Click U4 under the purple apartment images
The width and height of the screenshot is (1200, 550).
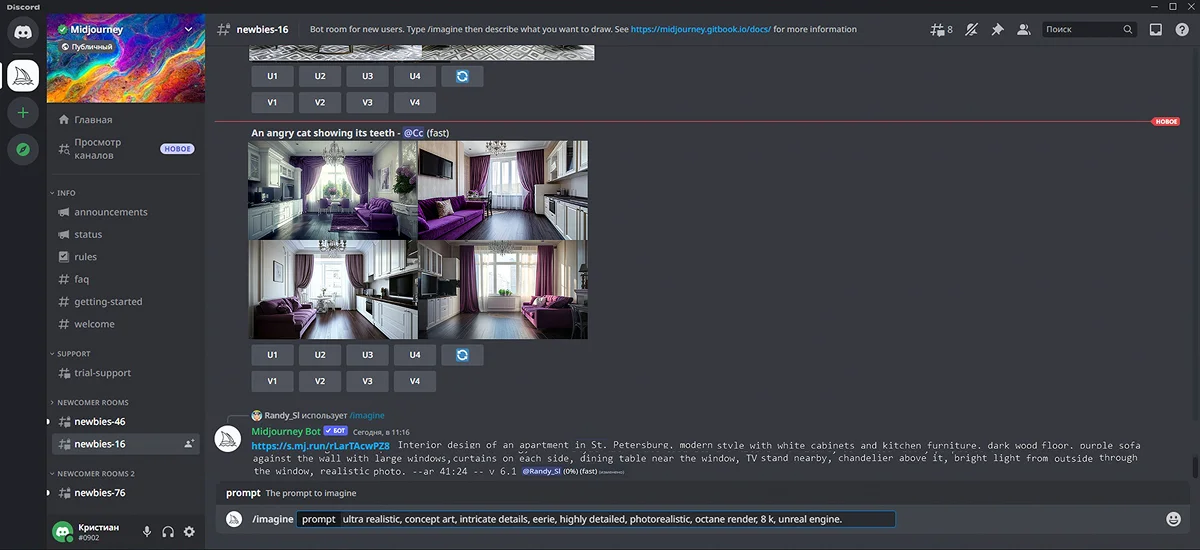pos(415,355)
